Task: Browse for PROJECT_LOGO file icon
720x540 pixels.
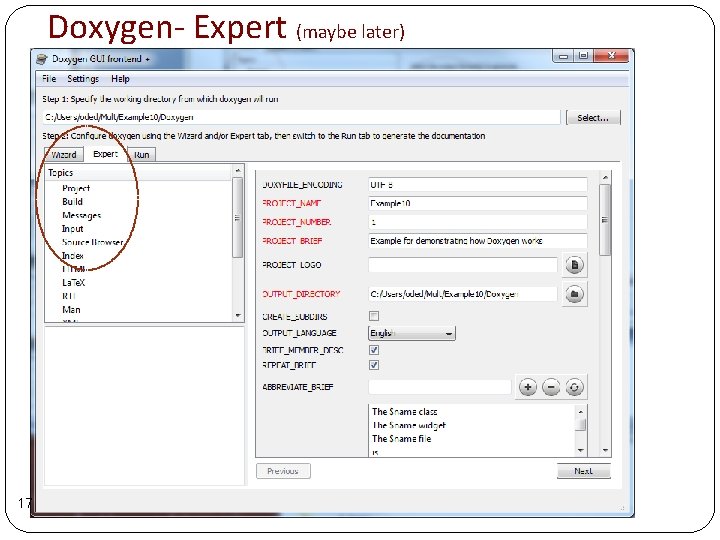Action: click(x=574, y=265)
